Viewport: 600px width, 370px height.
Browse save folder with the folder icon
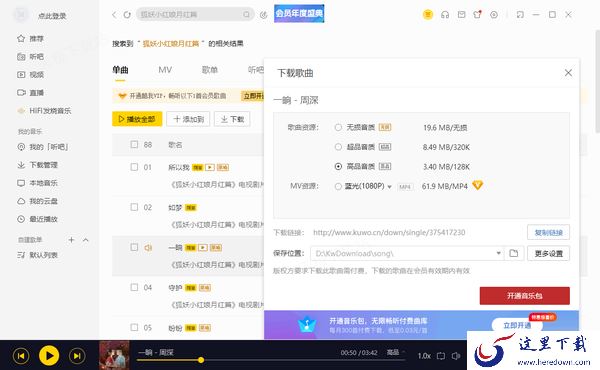514,253
